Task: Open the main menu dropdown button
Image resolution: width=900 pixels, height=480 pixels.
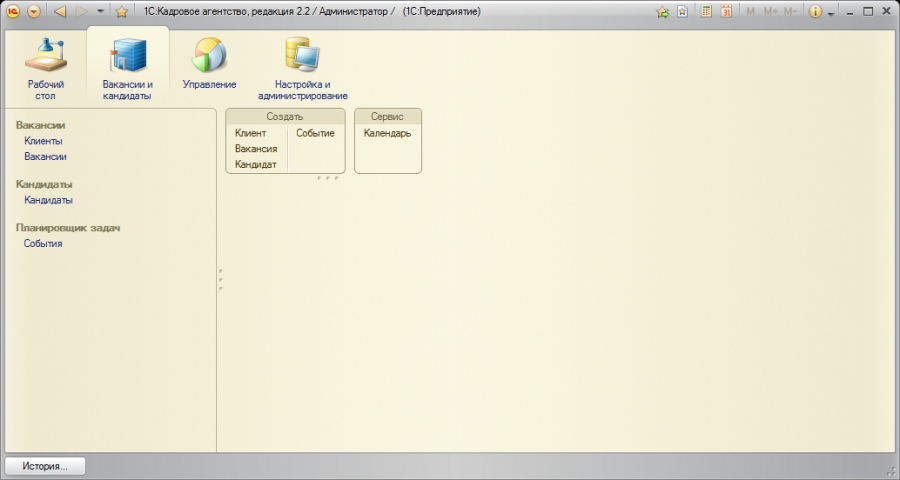Action: (34, 11)
